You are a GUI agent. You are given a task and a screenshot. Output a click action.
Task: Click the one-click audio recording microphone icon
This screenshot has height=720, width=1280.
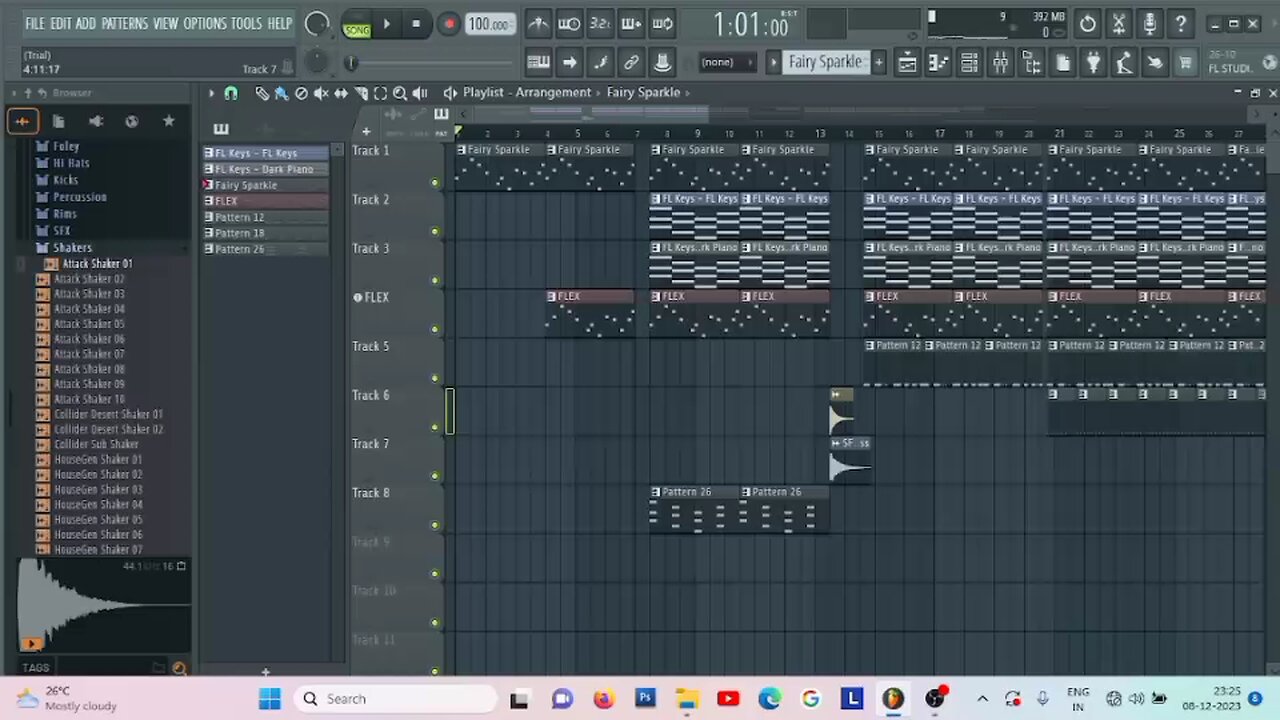tap(1150, 24)
